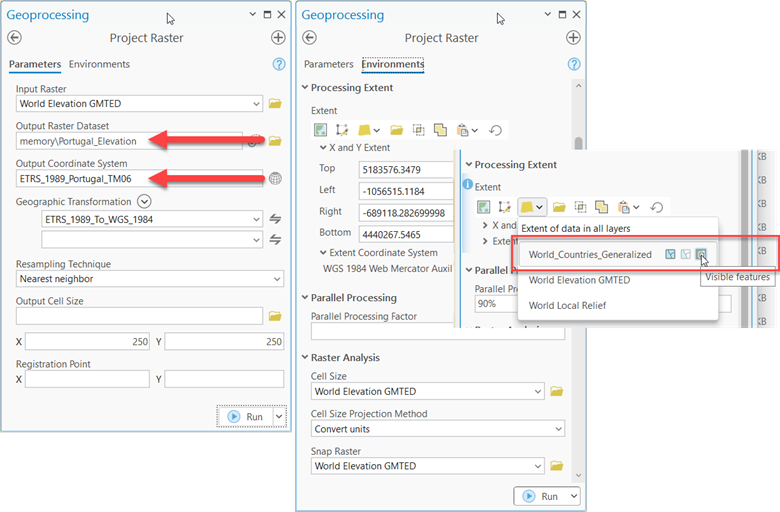The height and width of the screenshot is (512, 780).
Task: Swap the ETRS_1989_To_WGS_1984 transformation direction
Action: pyautogui.click(x=275, y=219)
